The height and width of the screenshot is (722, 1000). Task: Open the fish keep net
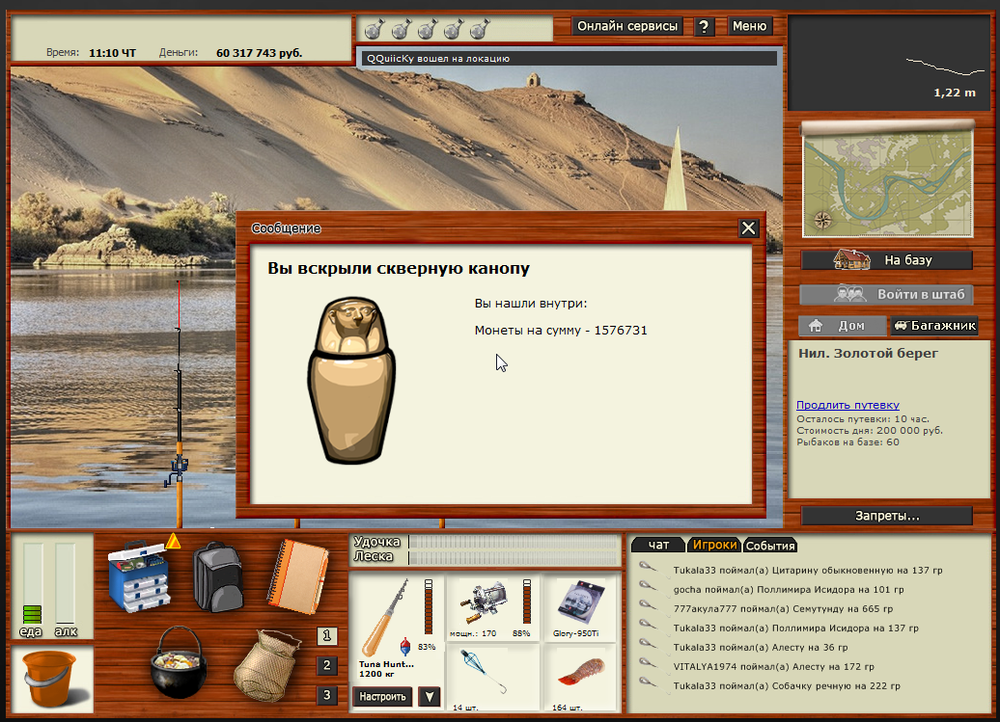coord(267,665)
